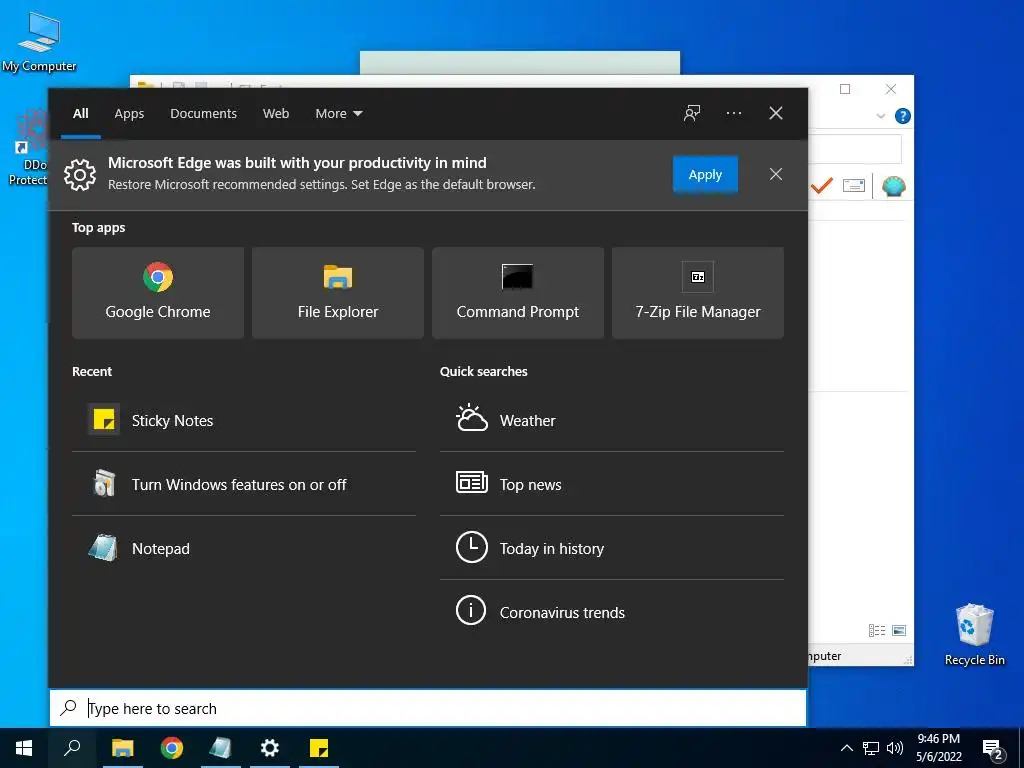Viewport: 1024px width, 768px height.
Task: Run the Top news quick search
Action: click(612, 484)
